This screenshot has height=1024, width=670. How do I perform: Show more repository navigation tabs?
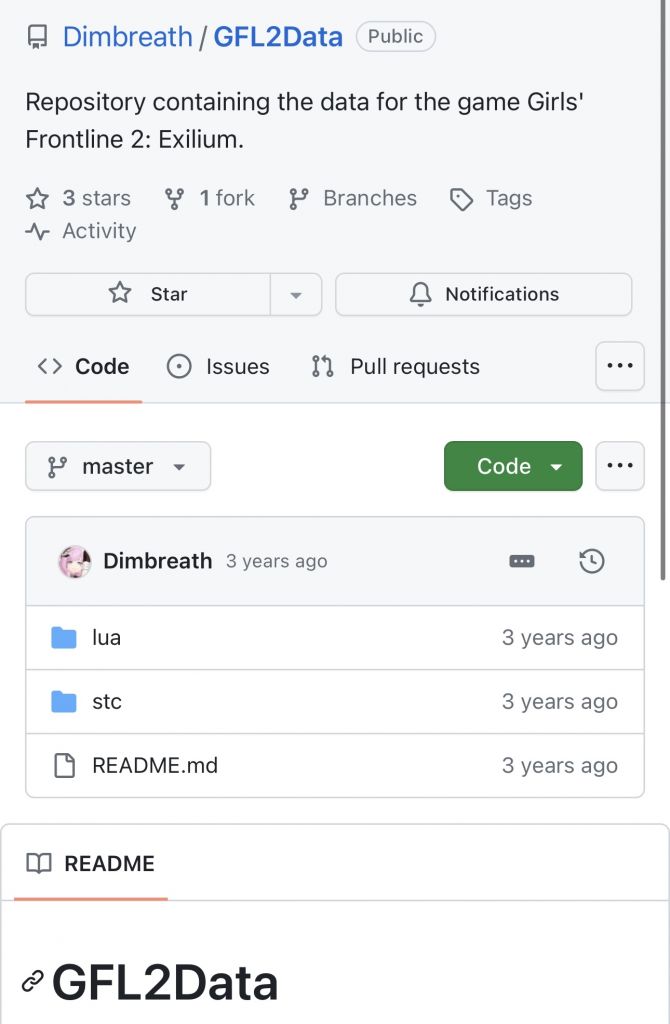[x=620, y=366]
